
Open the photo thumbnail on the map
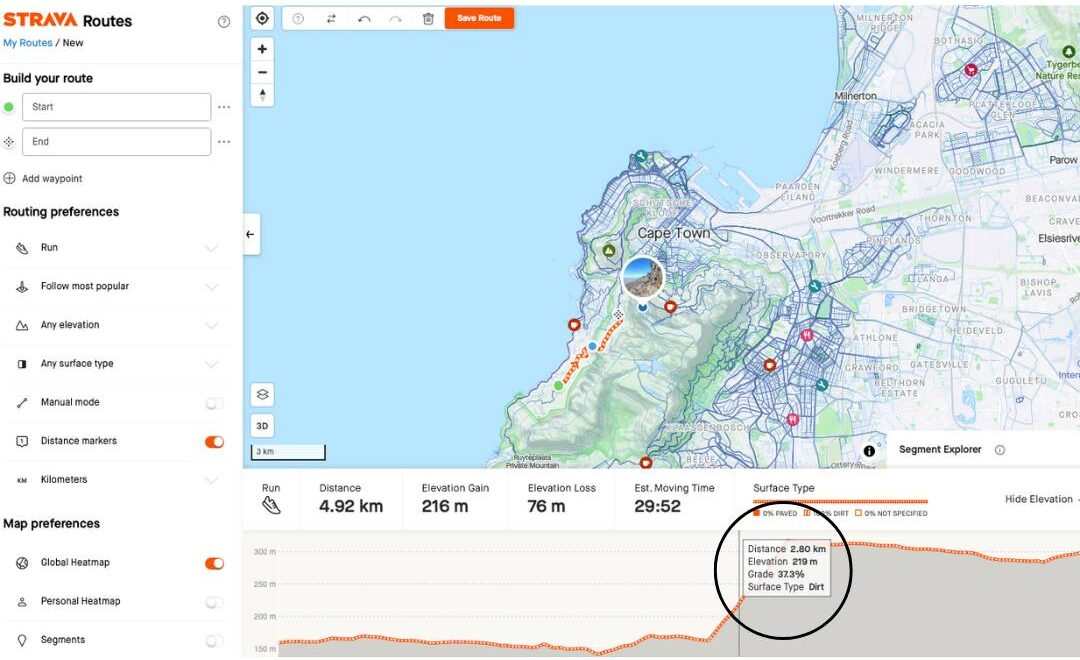click(643, 278)
